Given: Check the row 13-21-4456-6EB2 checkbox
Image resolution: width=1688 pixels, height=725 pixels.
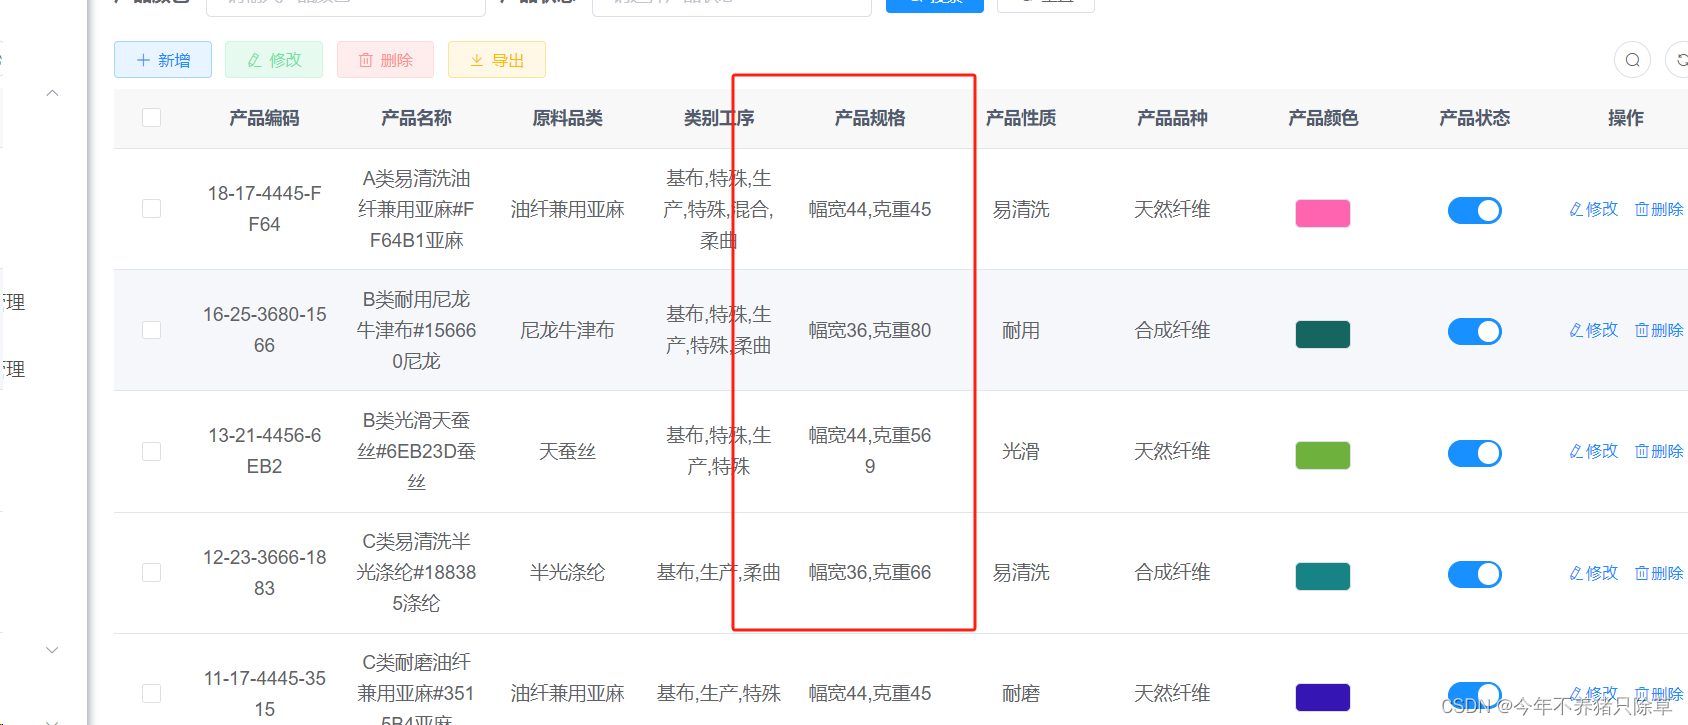Looking at the screenshot, I should pos(152,451).
